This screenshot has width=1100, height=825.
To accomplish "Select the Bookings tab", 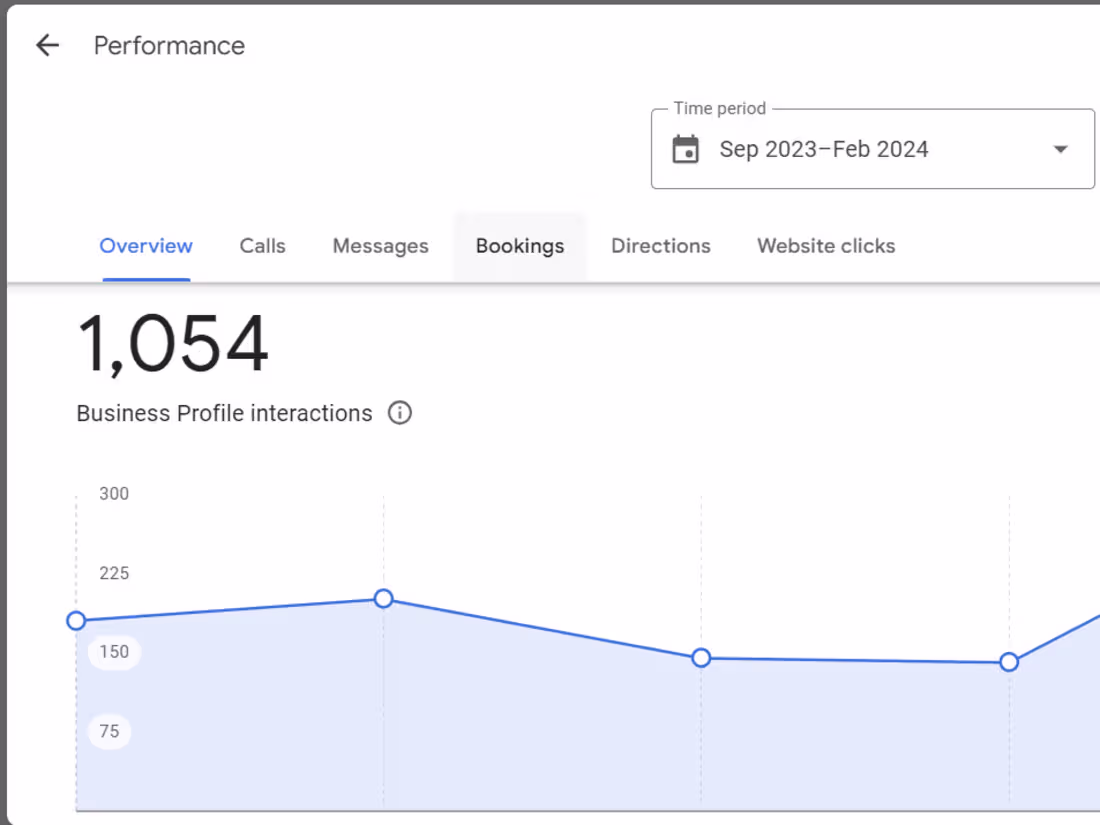I will (520, 246).
